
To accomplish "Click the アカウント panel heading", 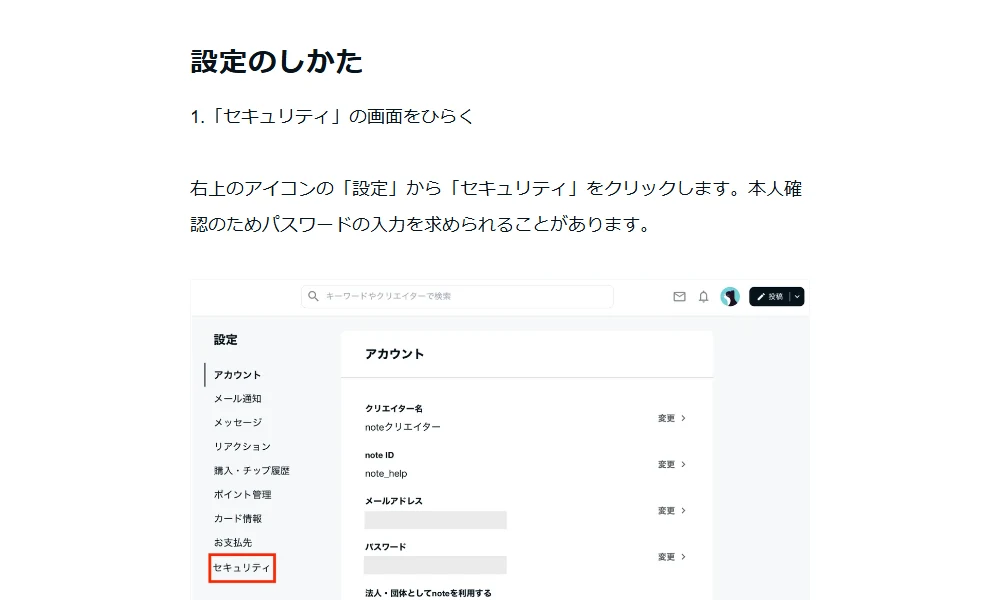I will 394,355.
